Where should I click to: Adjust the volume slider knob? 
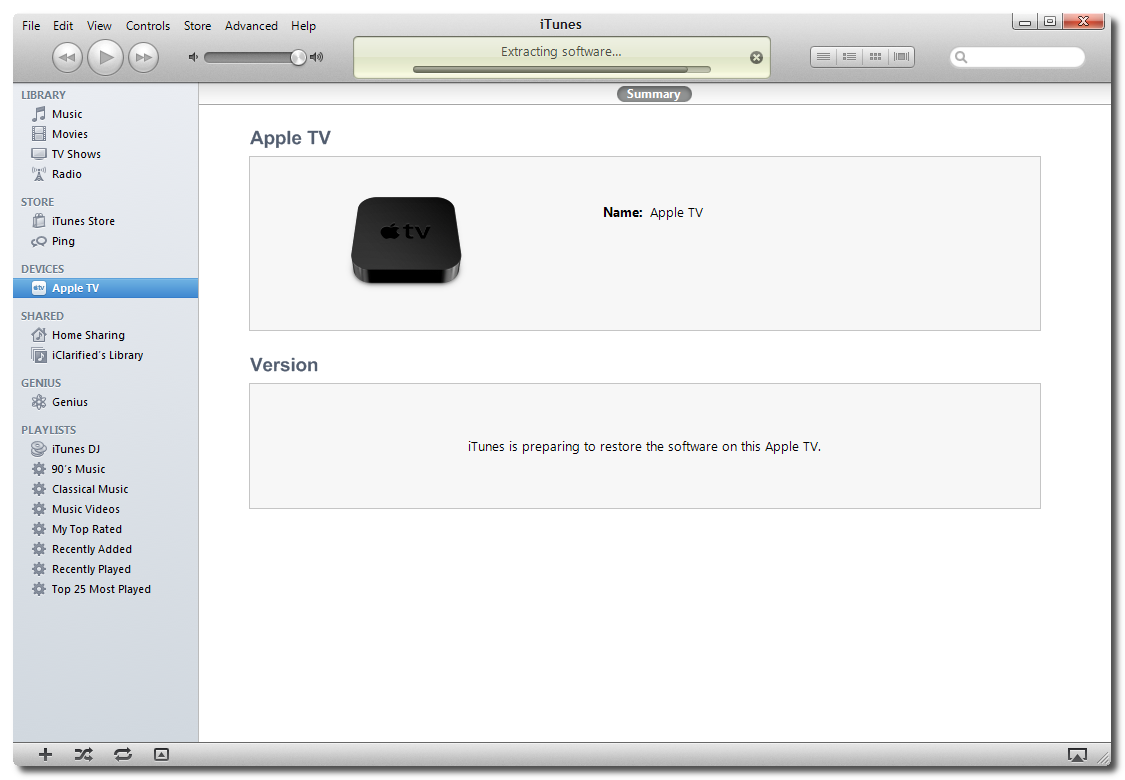click(298, 57)
